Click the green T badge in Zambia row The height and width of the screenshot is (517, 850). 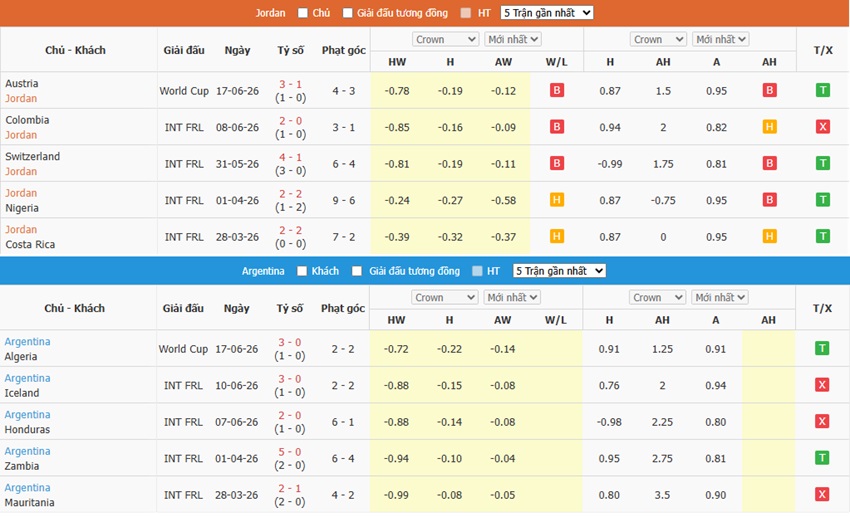pyautogui.click(x=822, y=458)
